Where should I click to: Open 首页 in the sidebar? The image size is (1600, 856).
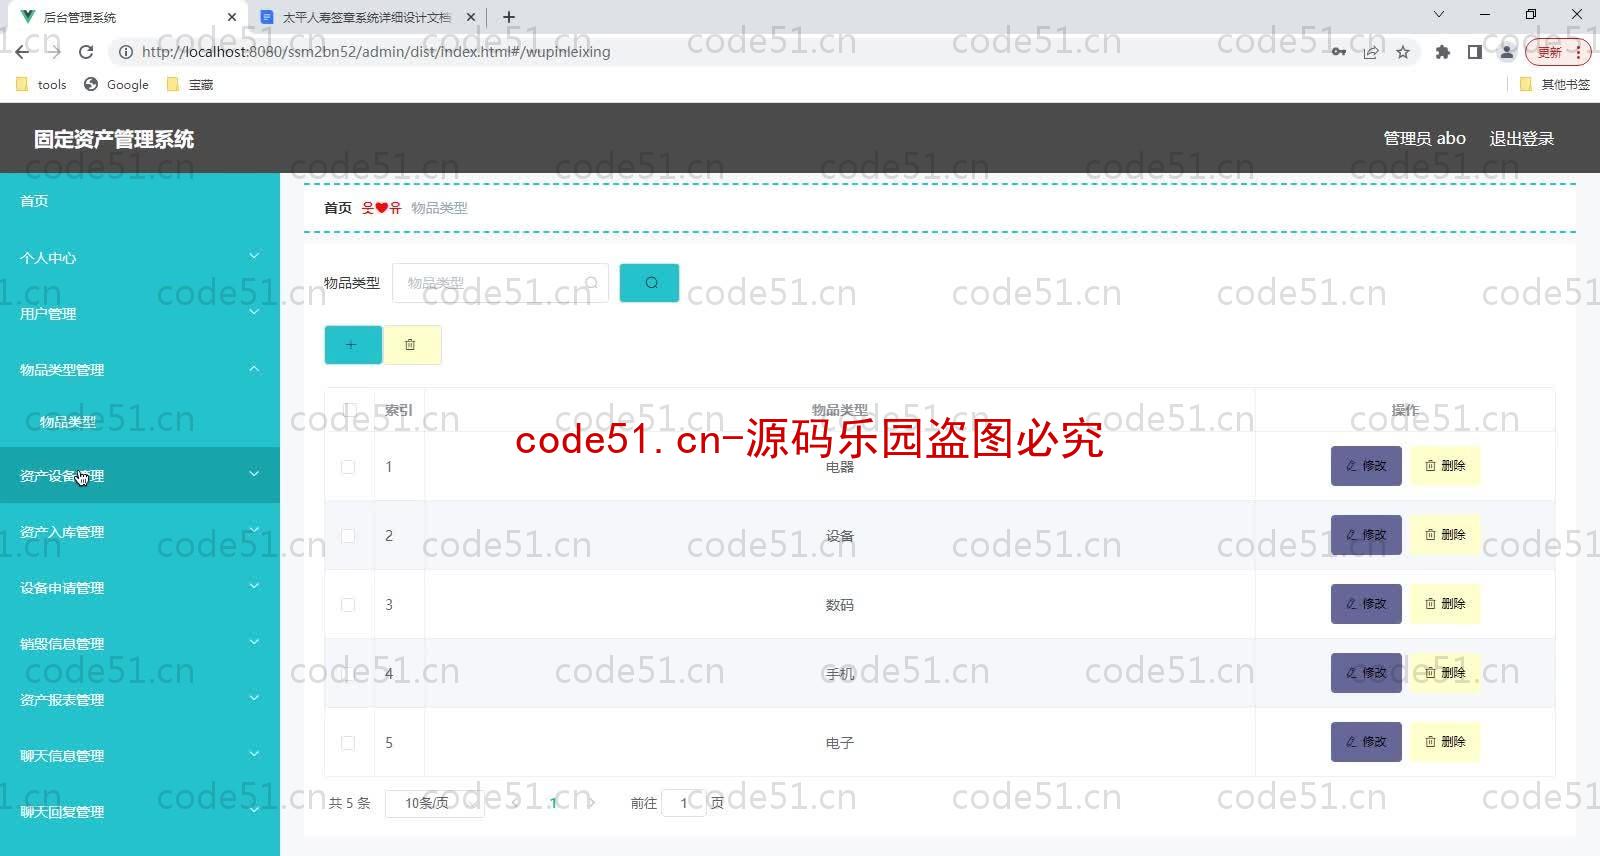[140, 201]
